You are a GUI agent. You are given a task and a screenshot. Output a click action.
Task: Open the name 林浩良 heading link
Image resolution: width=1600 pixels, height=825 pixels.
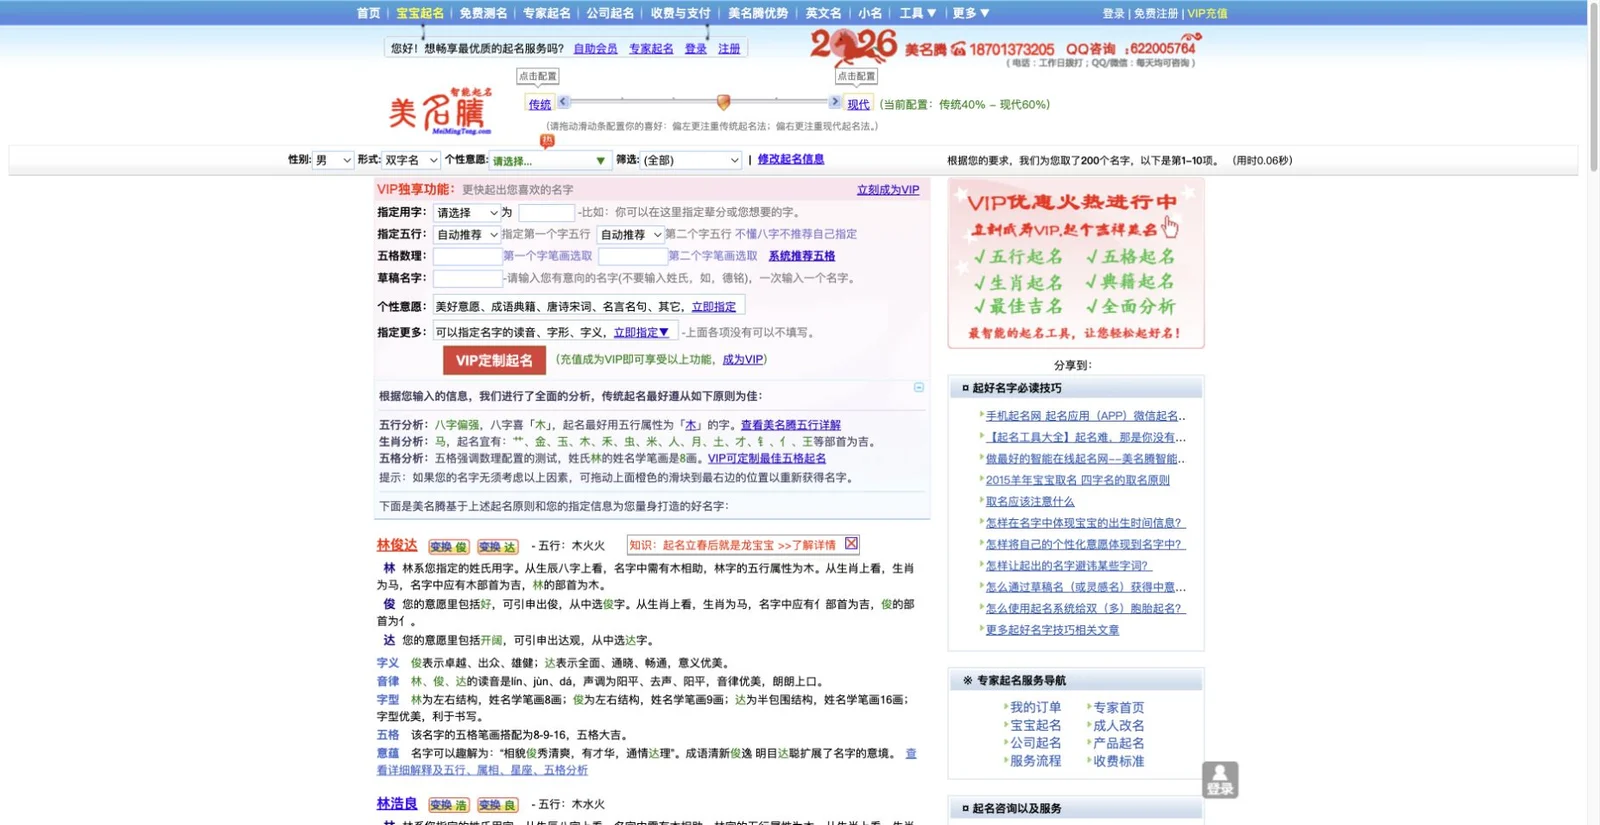[397, 803]
